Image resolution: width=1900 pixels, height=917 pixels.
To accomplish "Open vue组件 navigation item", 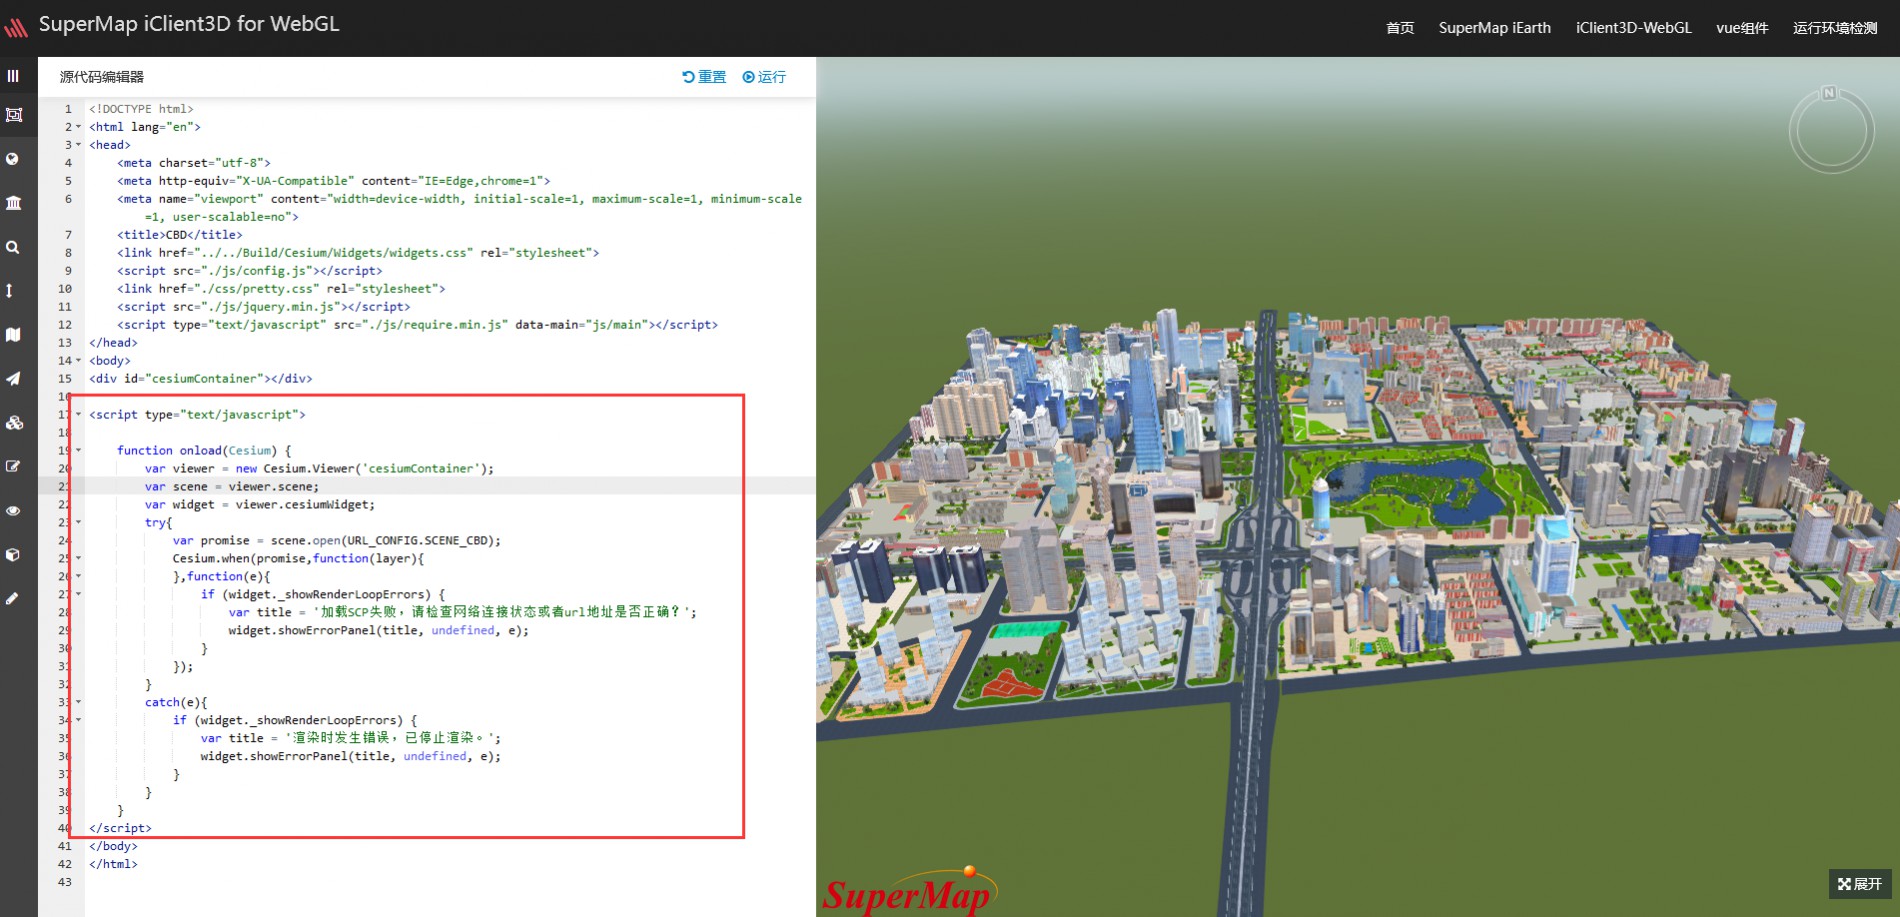I will [x=1742, y=28].
